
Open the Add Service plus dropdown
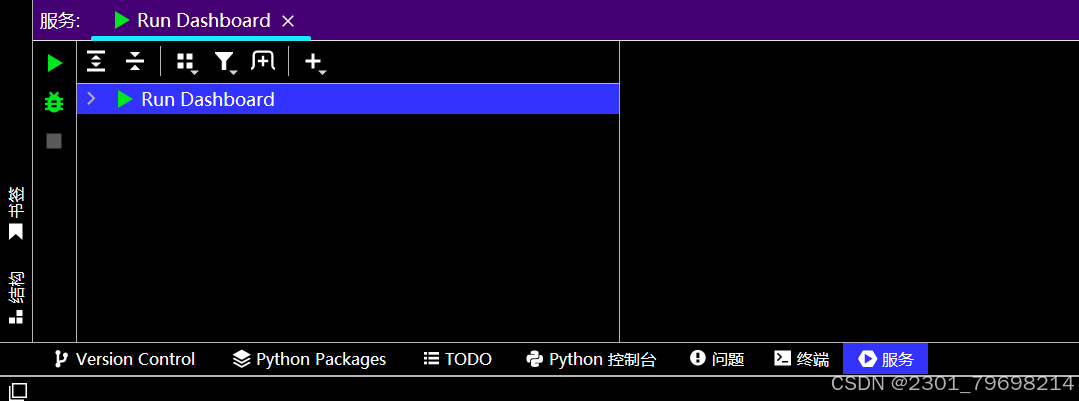click(314, 62)
